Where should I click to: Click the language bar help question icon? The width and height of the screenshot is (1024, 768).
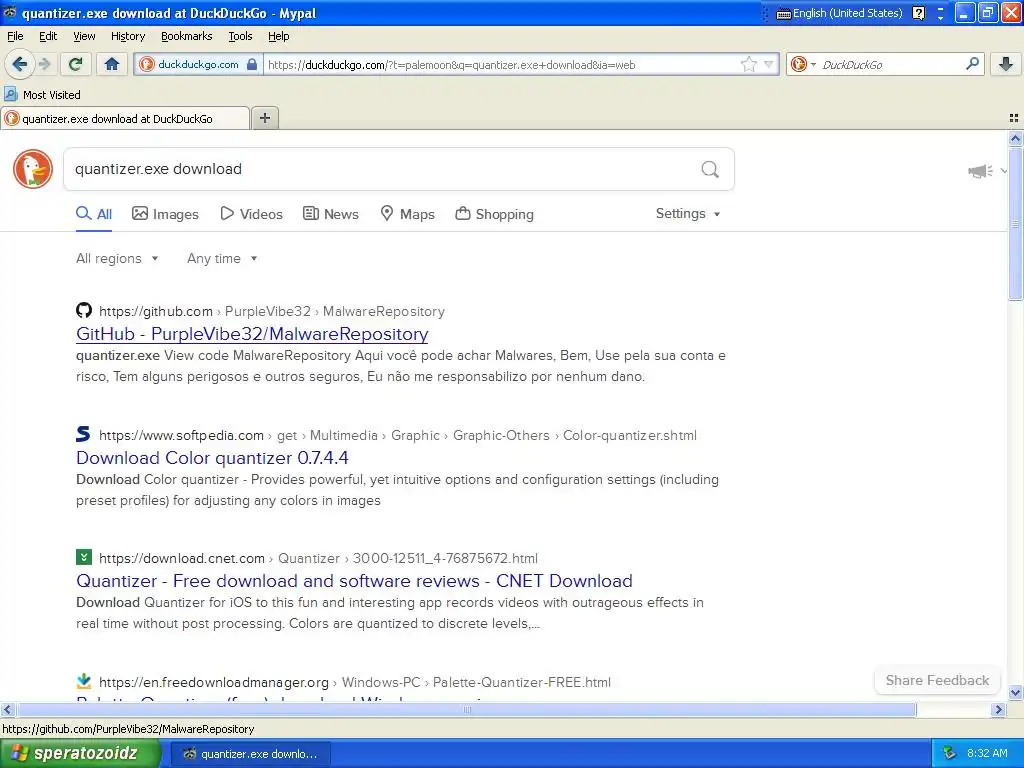pos(918,13)
